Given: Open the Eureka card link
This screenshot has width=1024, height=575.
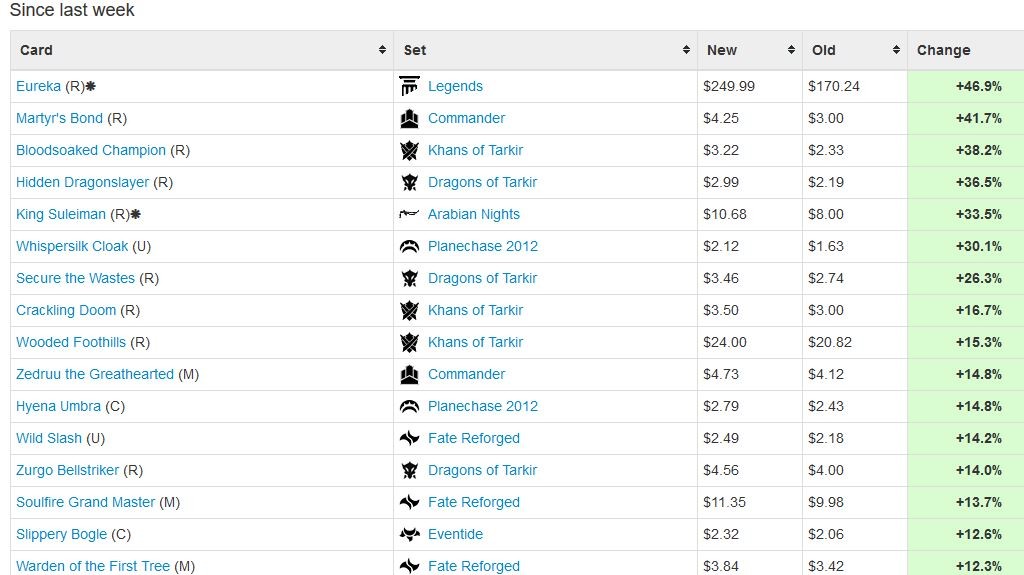Looking at the screenshot, I should pyautogui.click(x=39, y=86).
